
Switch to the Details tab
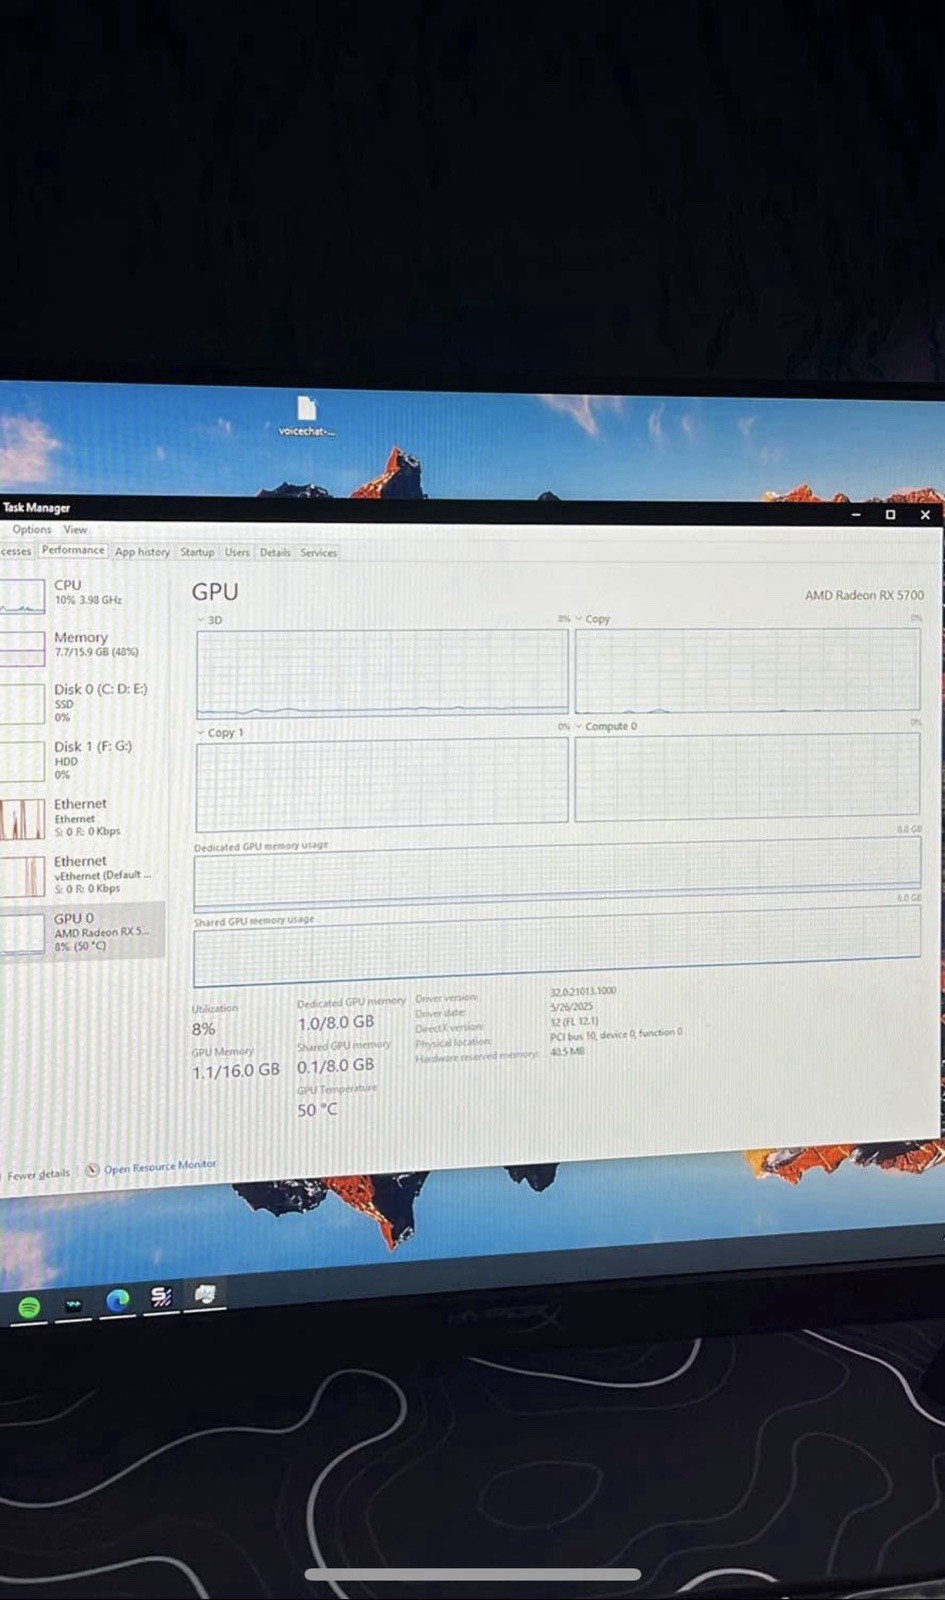tap(275, 552)
